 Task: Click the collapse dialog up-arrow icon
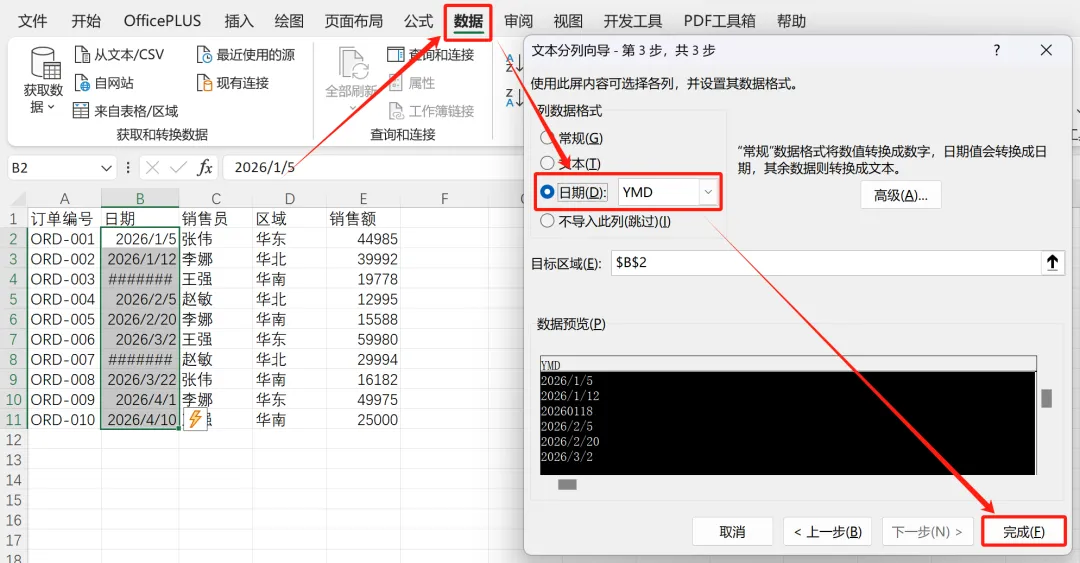(x=1052, y=263)
